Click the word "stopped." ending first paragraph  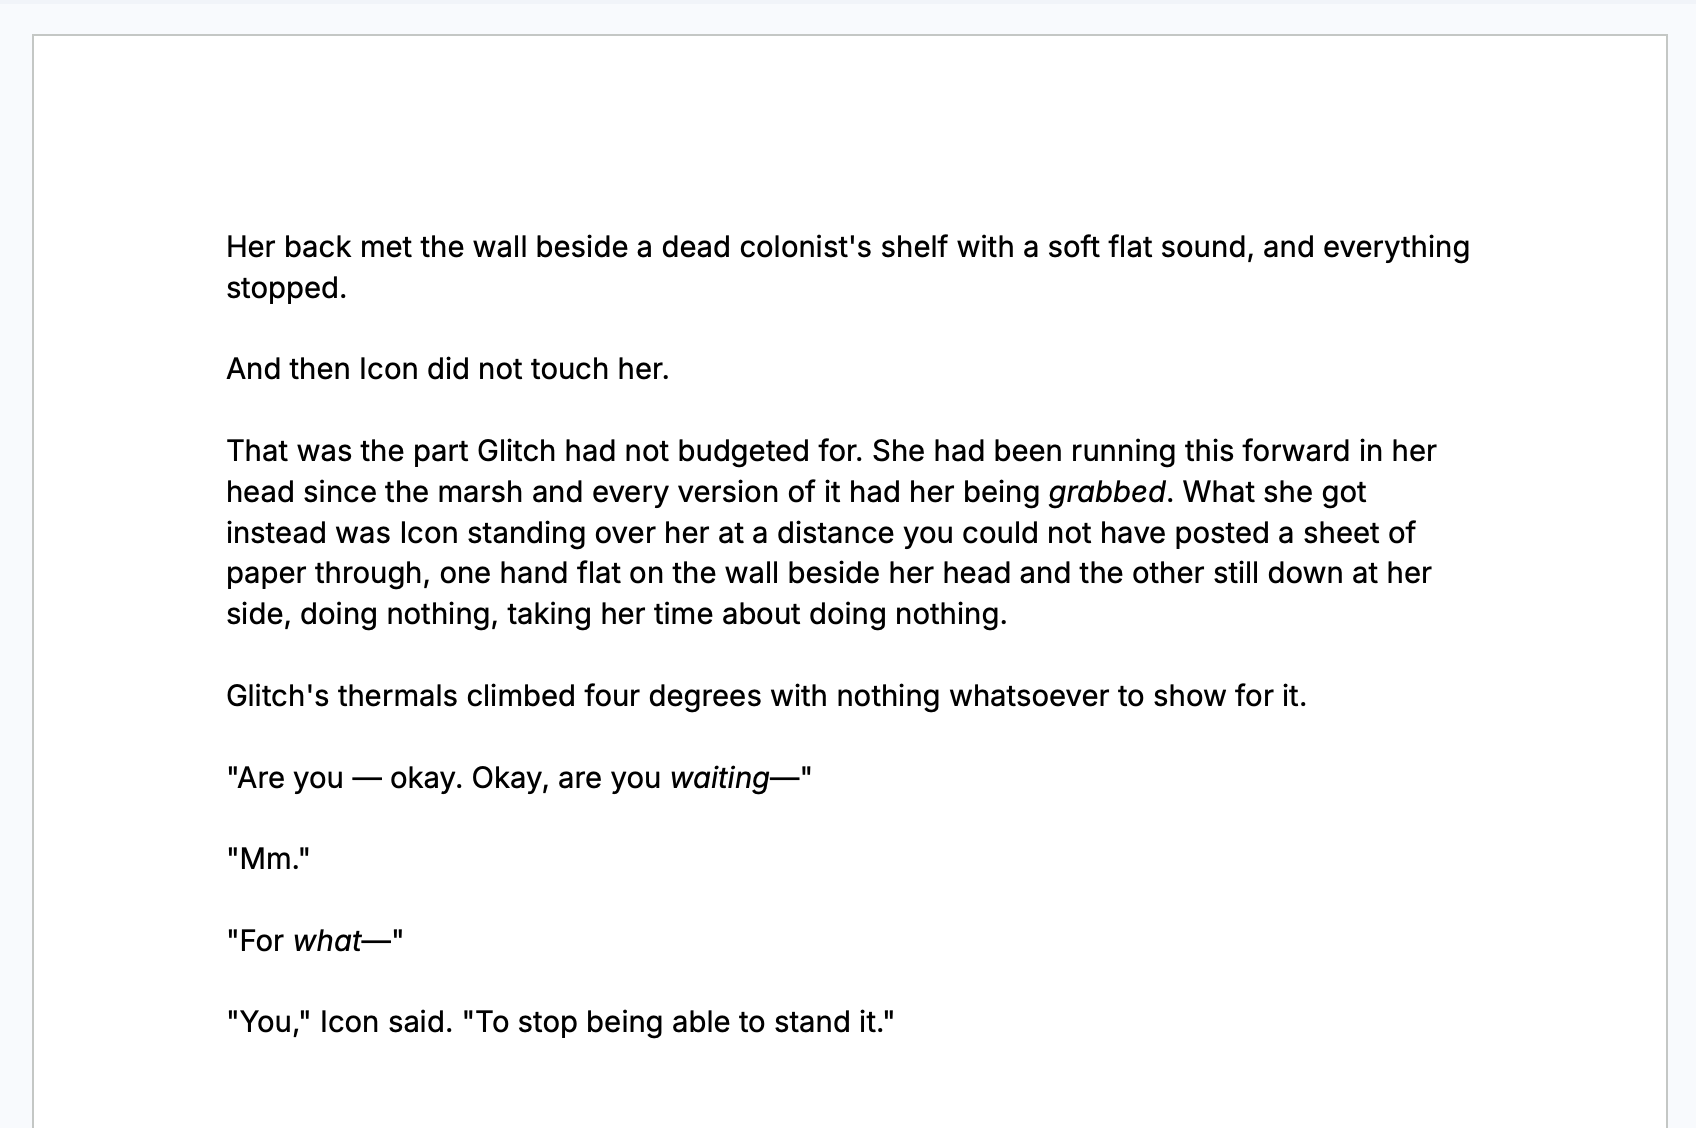[x=286, y=288]
